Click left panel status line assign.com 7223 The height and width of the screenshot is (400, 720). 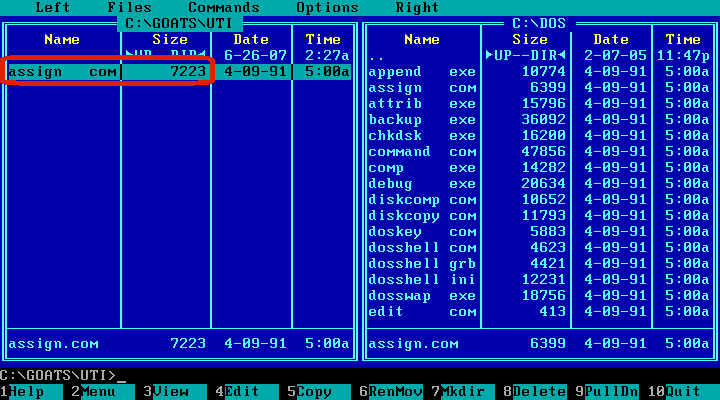179,344
